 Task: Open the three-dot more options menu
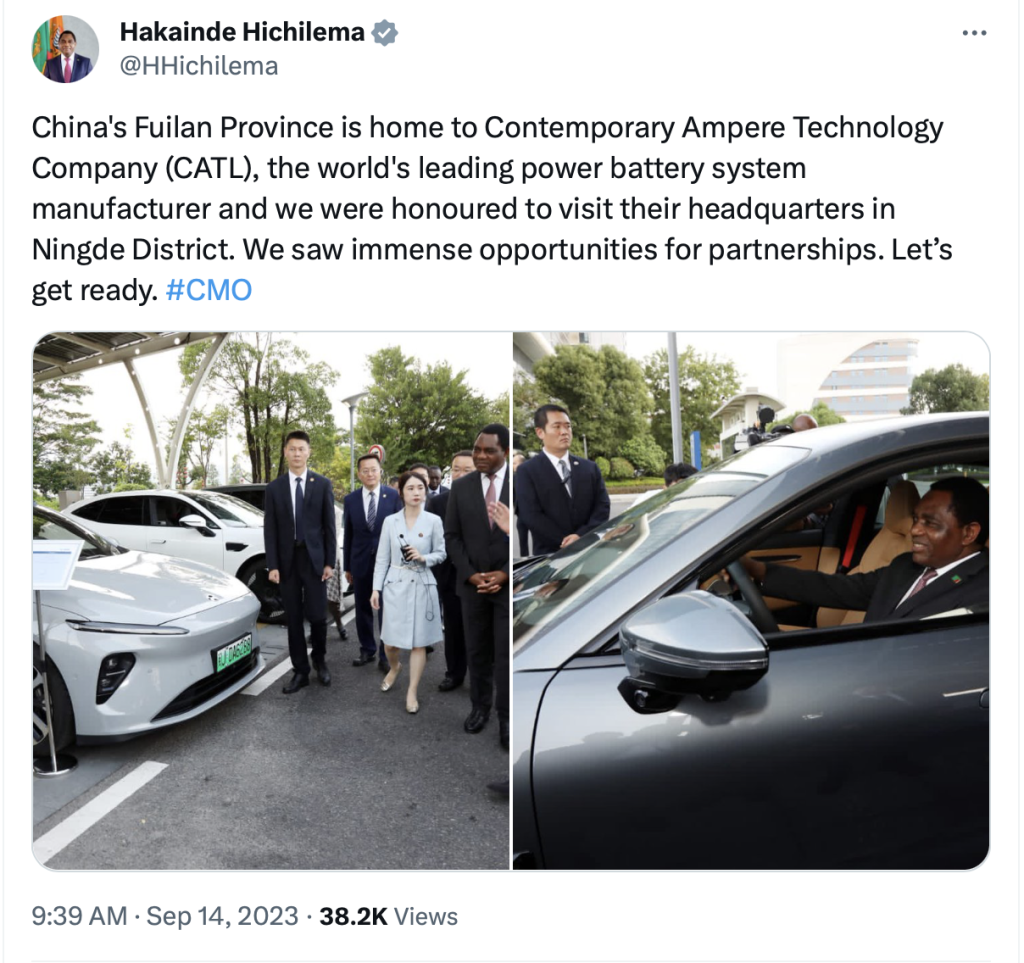974,33
